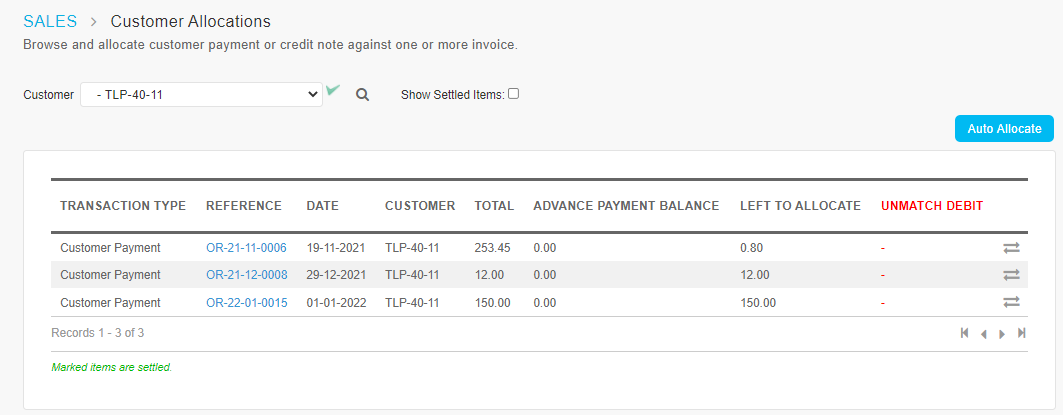The image size is (1063, 415).
Task: Go to next page of records
Action: [x=1002, y=334]
